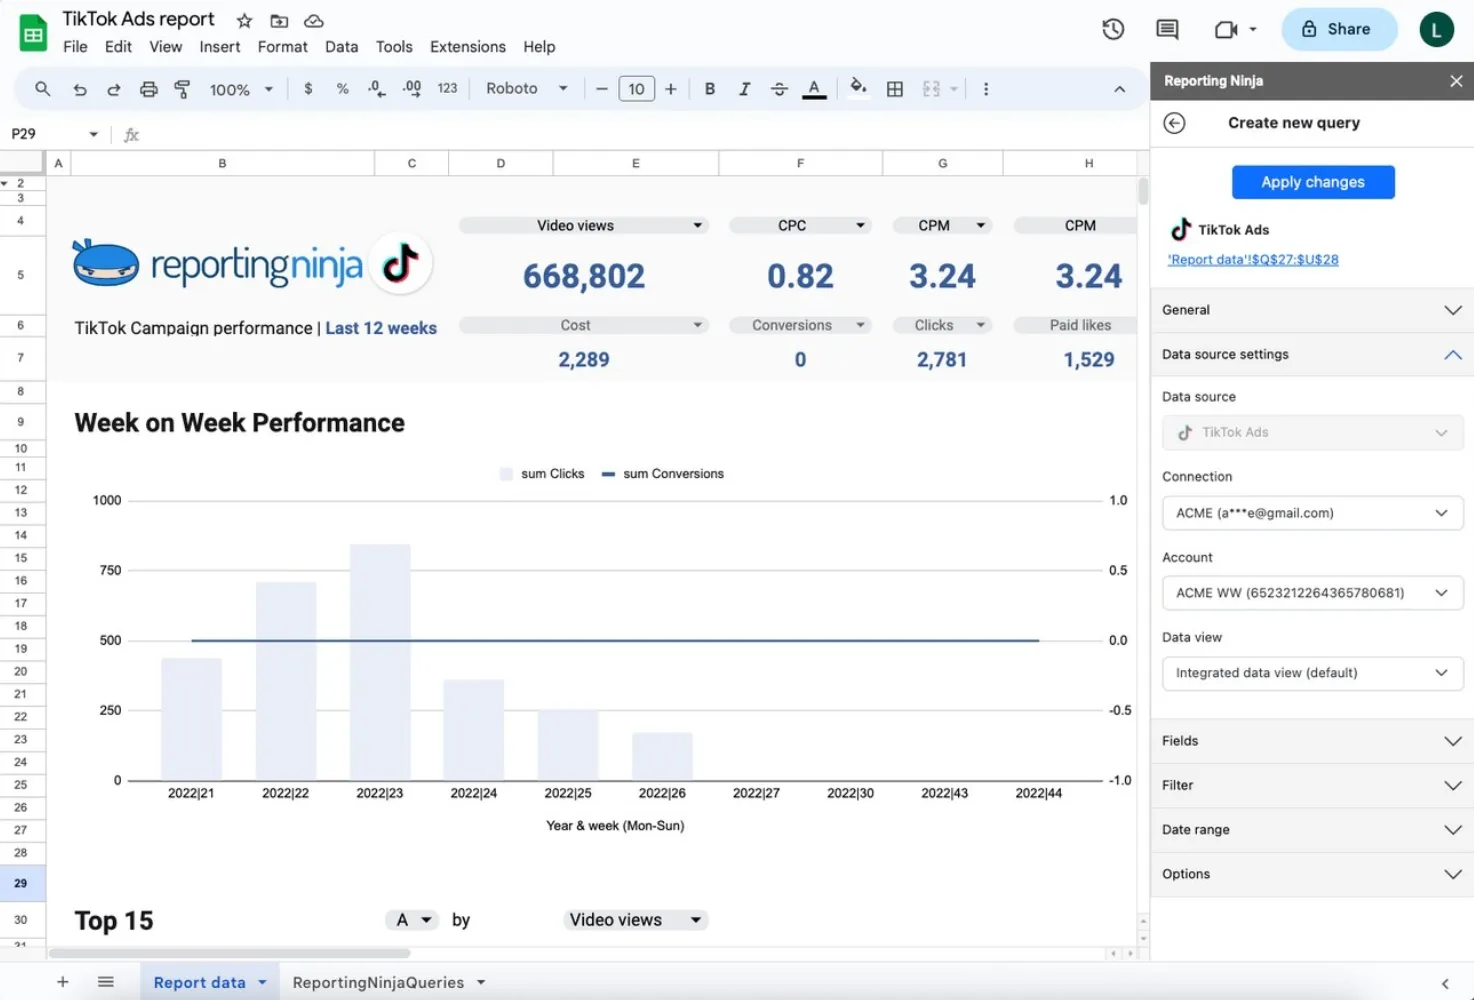Increase decimal places
The width and height of the screenshot is (1474, 1000).
tap(412, 89)
